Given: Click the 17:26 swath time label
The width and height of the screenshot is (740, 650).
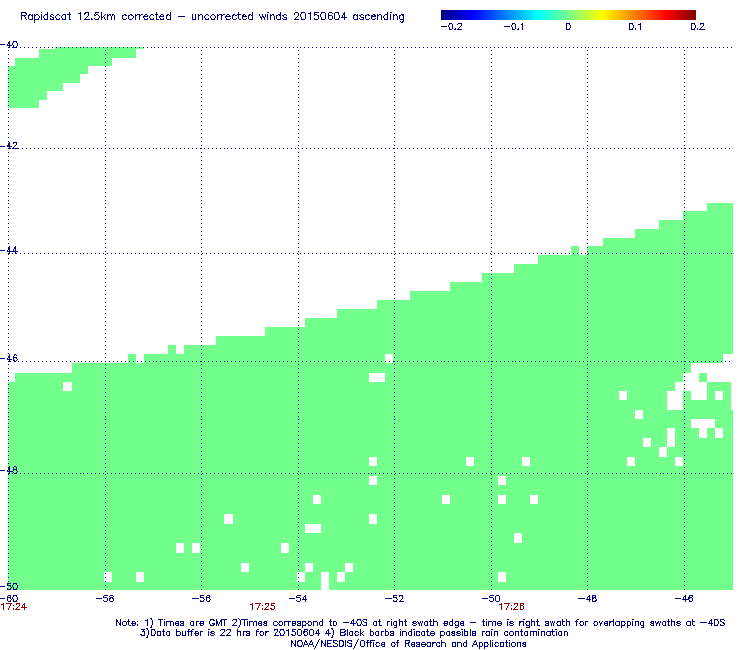Looking at the screenshot, I should 512,607.
